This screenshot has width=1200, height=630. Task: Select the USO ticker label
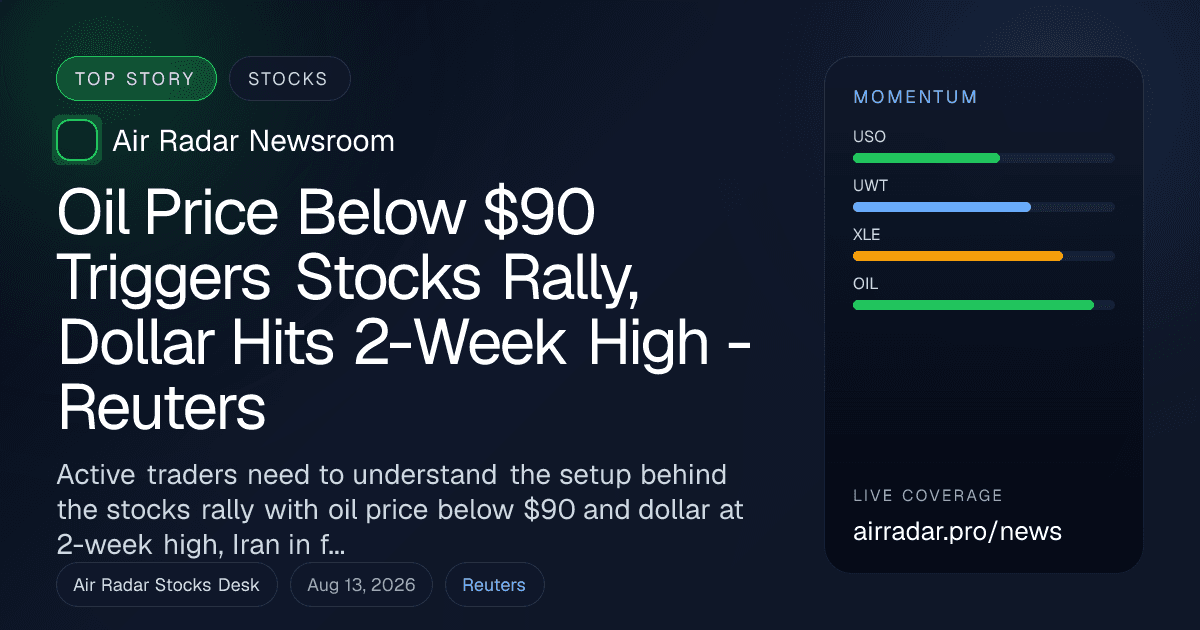click(x=869, y=137)
